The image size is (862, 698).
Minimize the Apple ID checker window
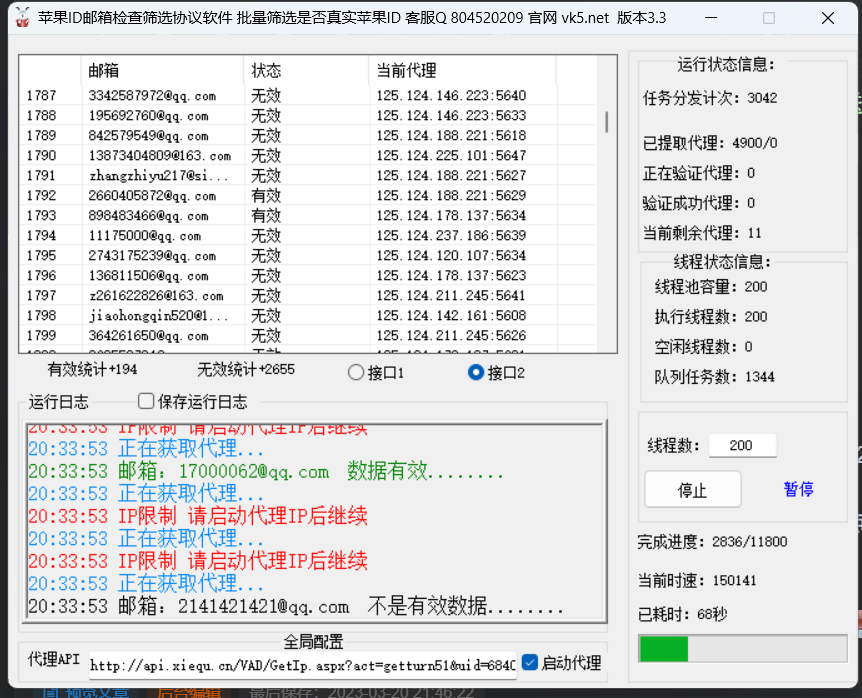tap(710, 18)
